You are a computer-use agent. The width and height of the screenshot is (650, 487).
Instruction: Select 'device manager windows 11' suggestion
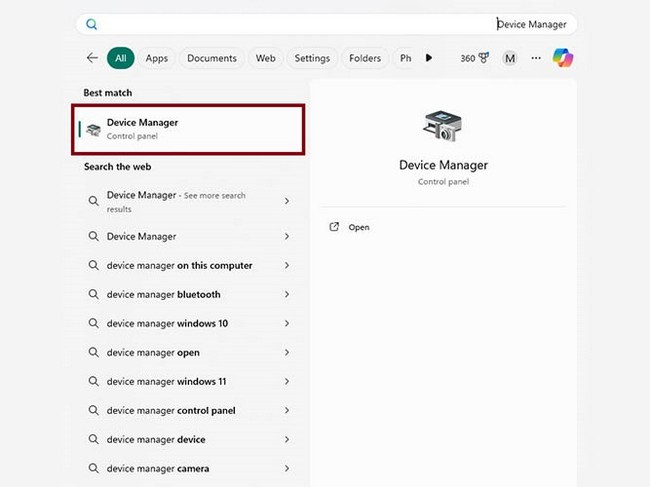click(x=188, y=381)
